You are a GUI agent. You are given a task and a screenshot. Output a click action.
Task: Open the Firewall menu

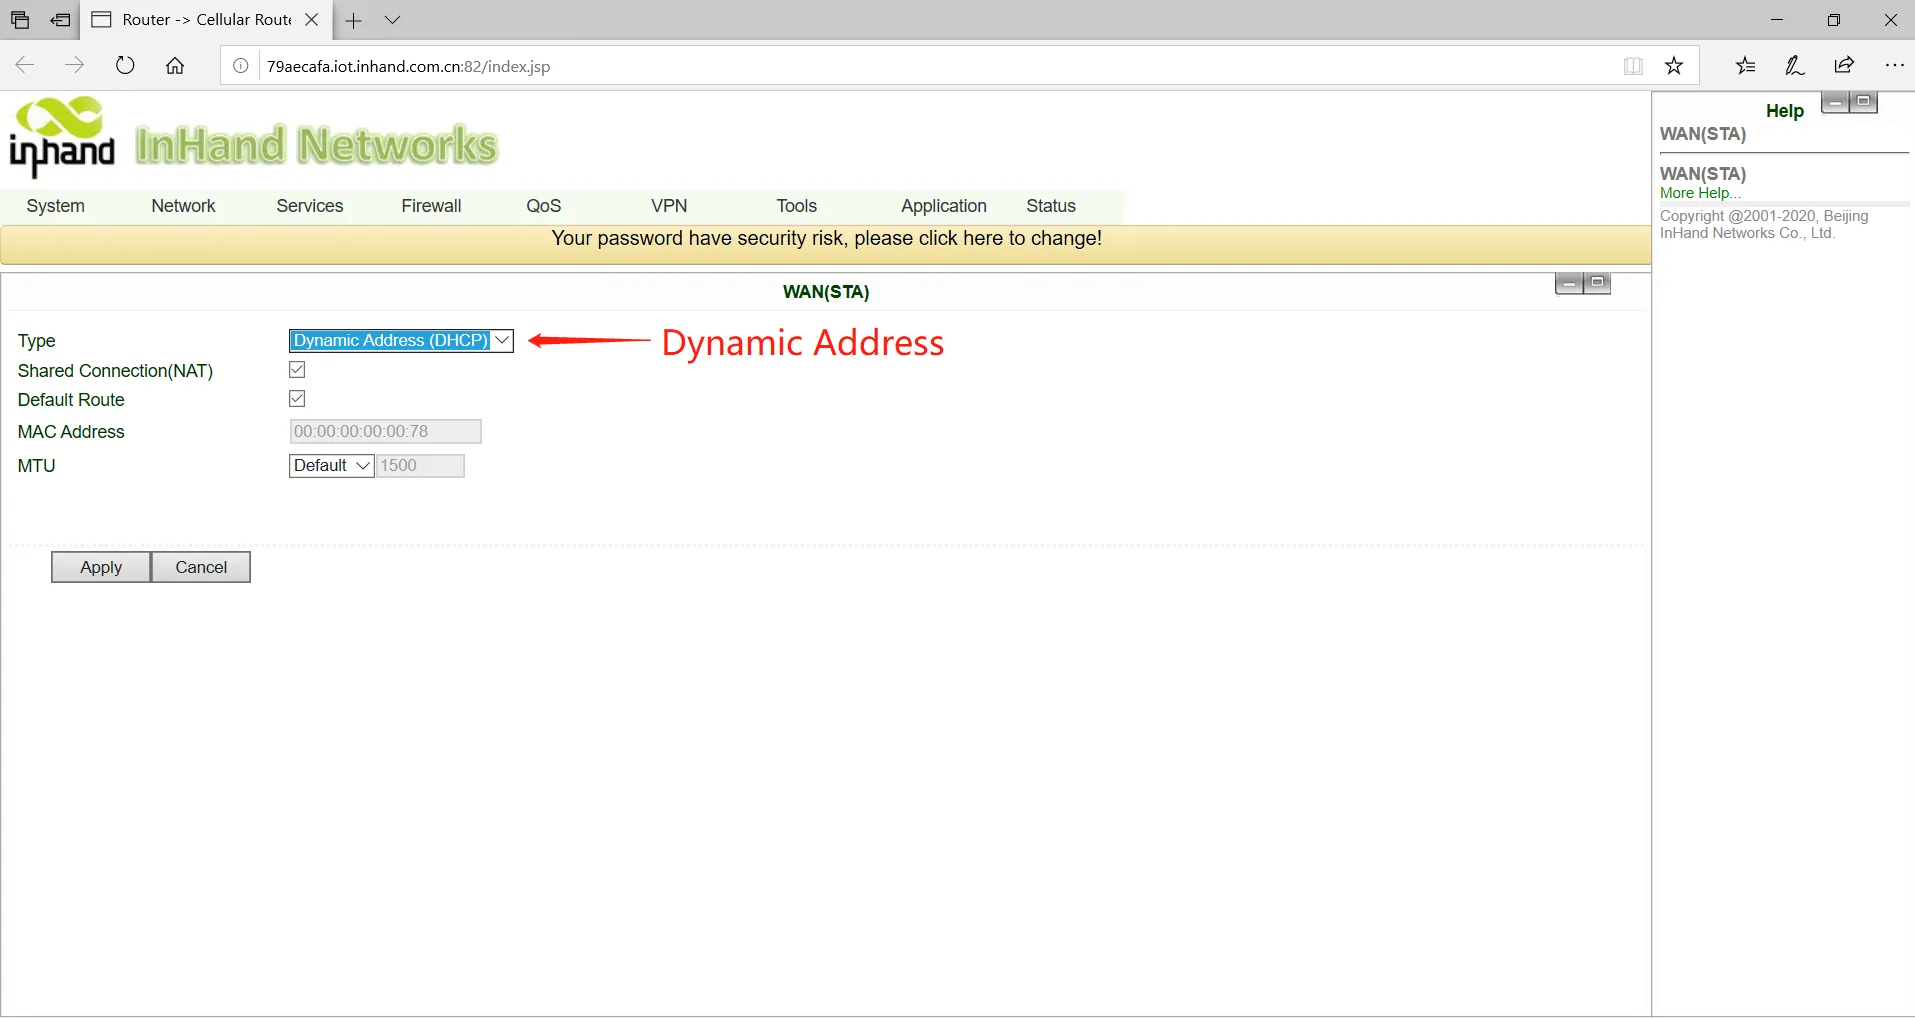[431, 206]
